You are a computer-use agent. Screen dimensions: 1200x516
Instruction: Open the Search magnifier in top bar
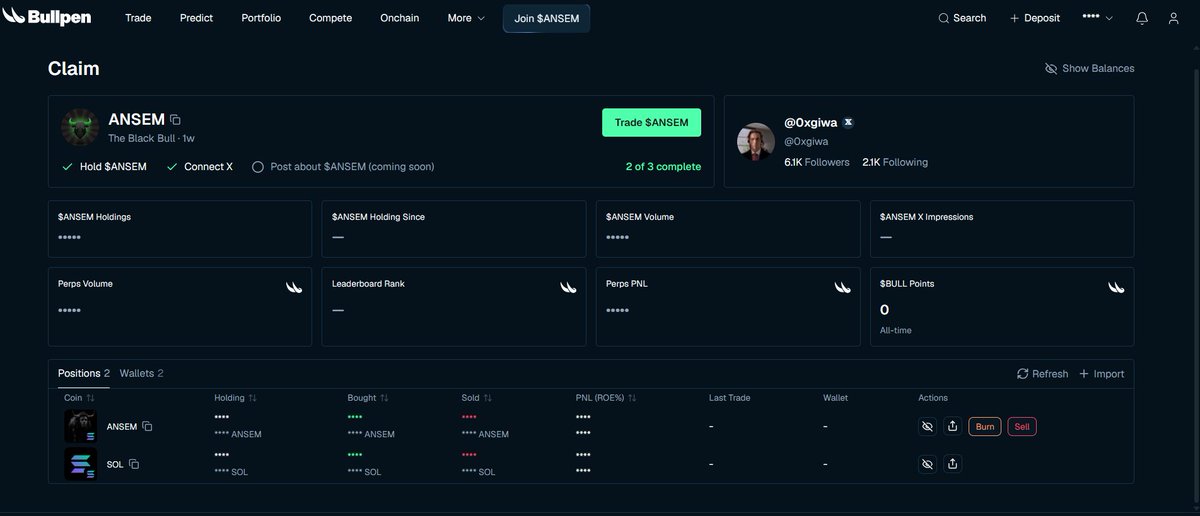click(x=943, y=18)
